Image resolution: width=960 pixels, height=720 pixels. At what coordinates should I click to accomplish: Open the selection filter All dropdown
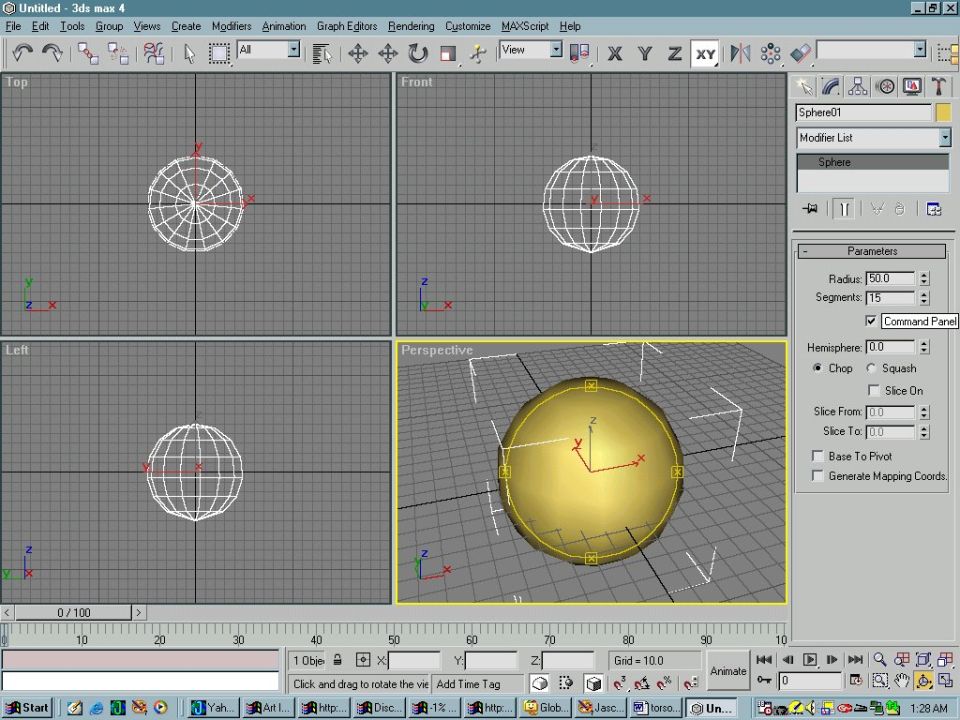(269, 50)
